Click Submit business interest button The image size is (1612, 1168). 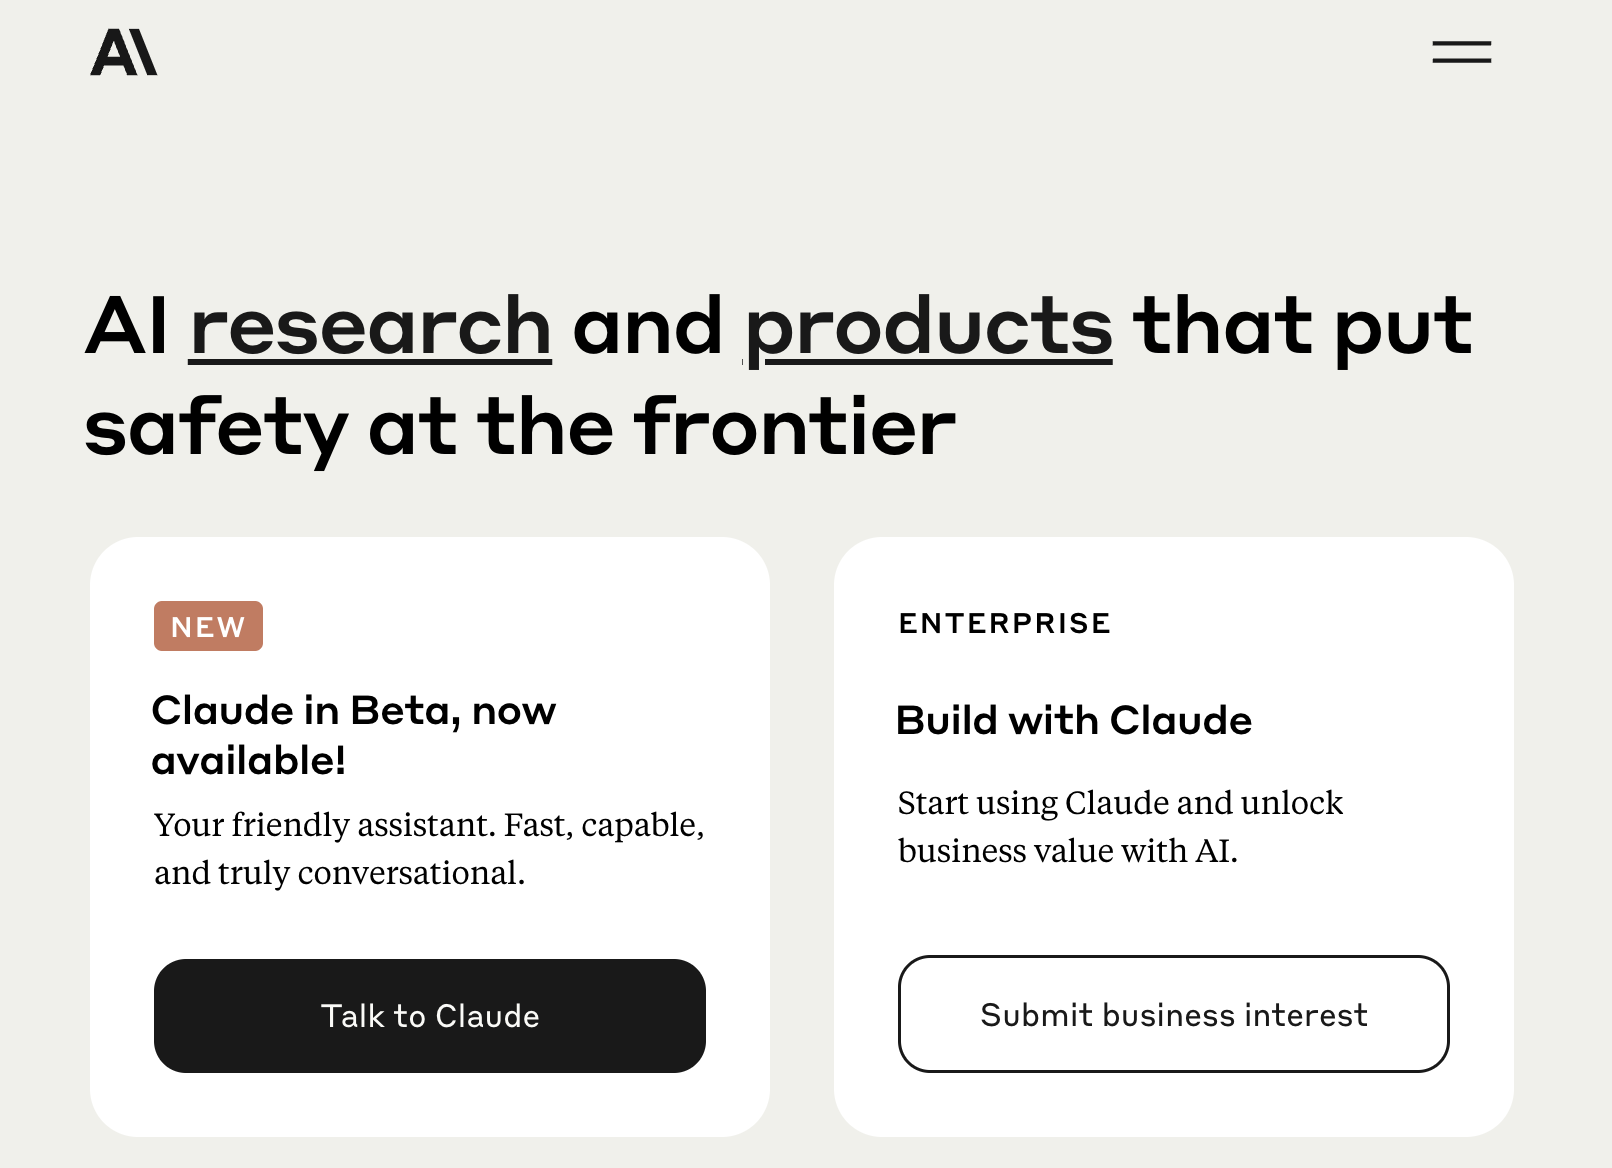pos(1173,1014)
